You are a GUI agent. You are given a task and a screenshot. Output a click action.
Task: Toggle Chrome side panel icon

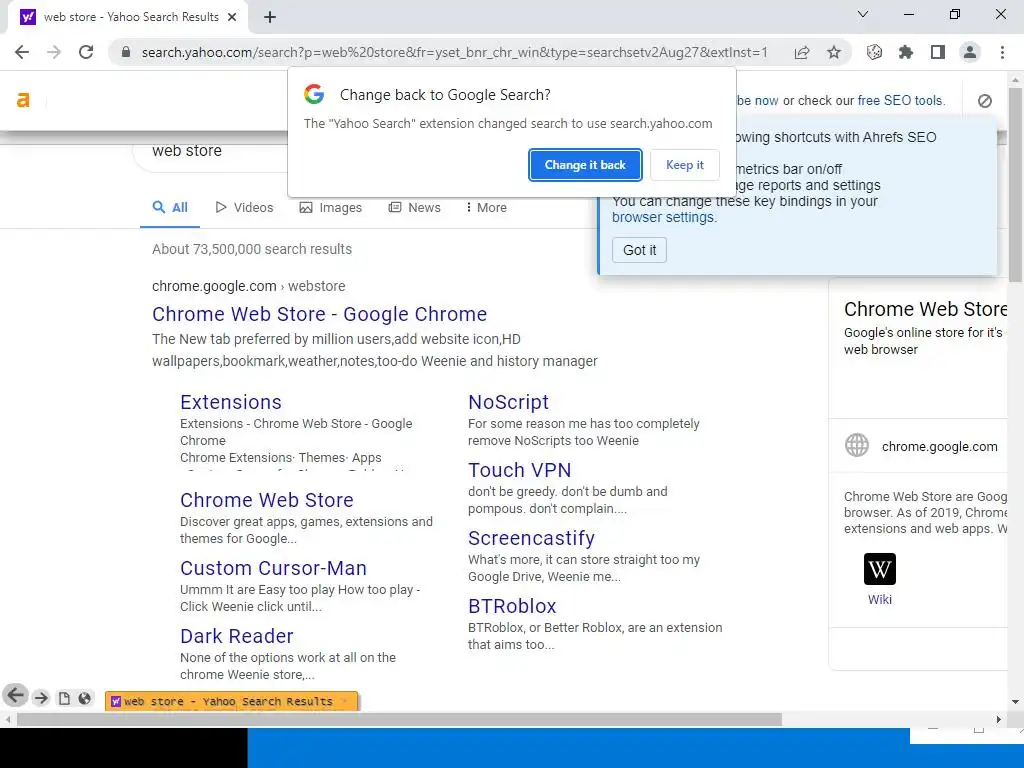point(938,52)
